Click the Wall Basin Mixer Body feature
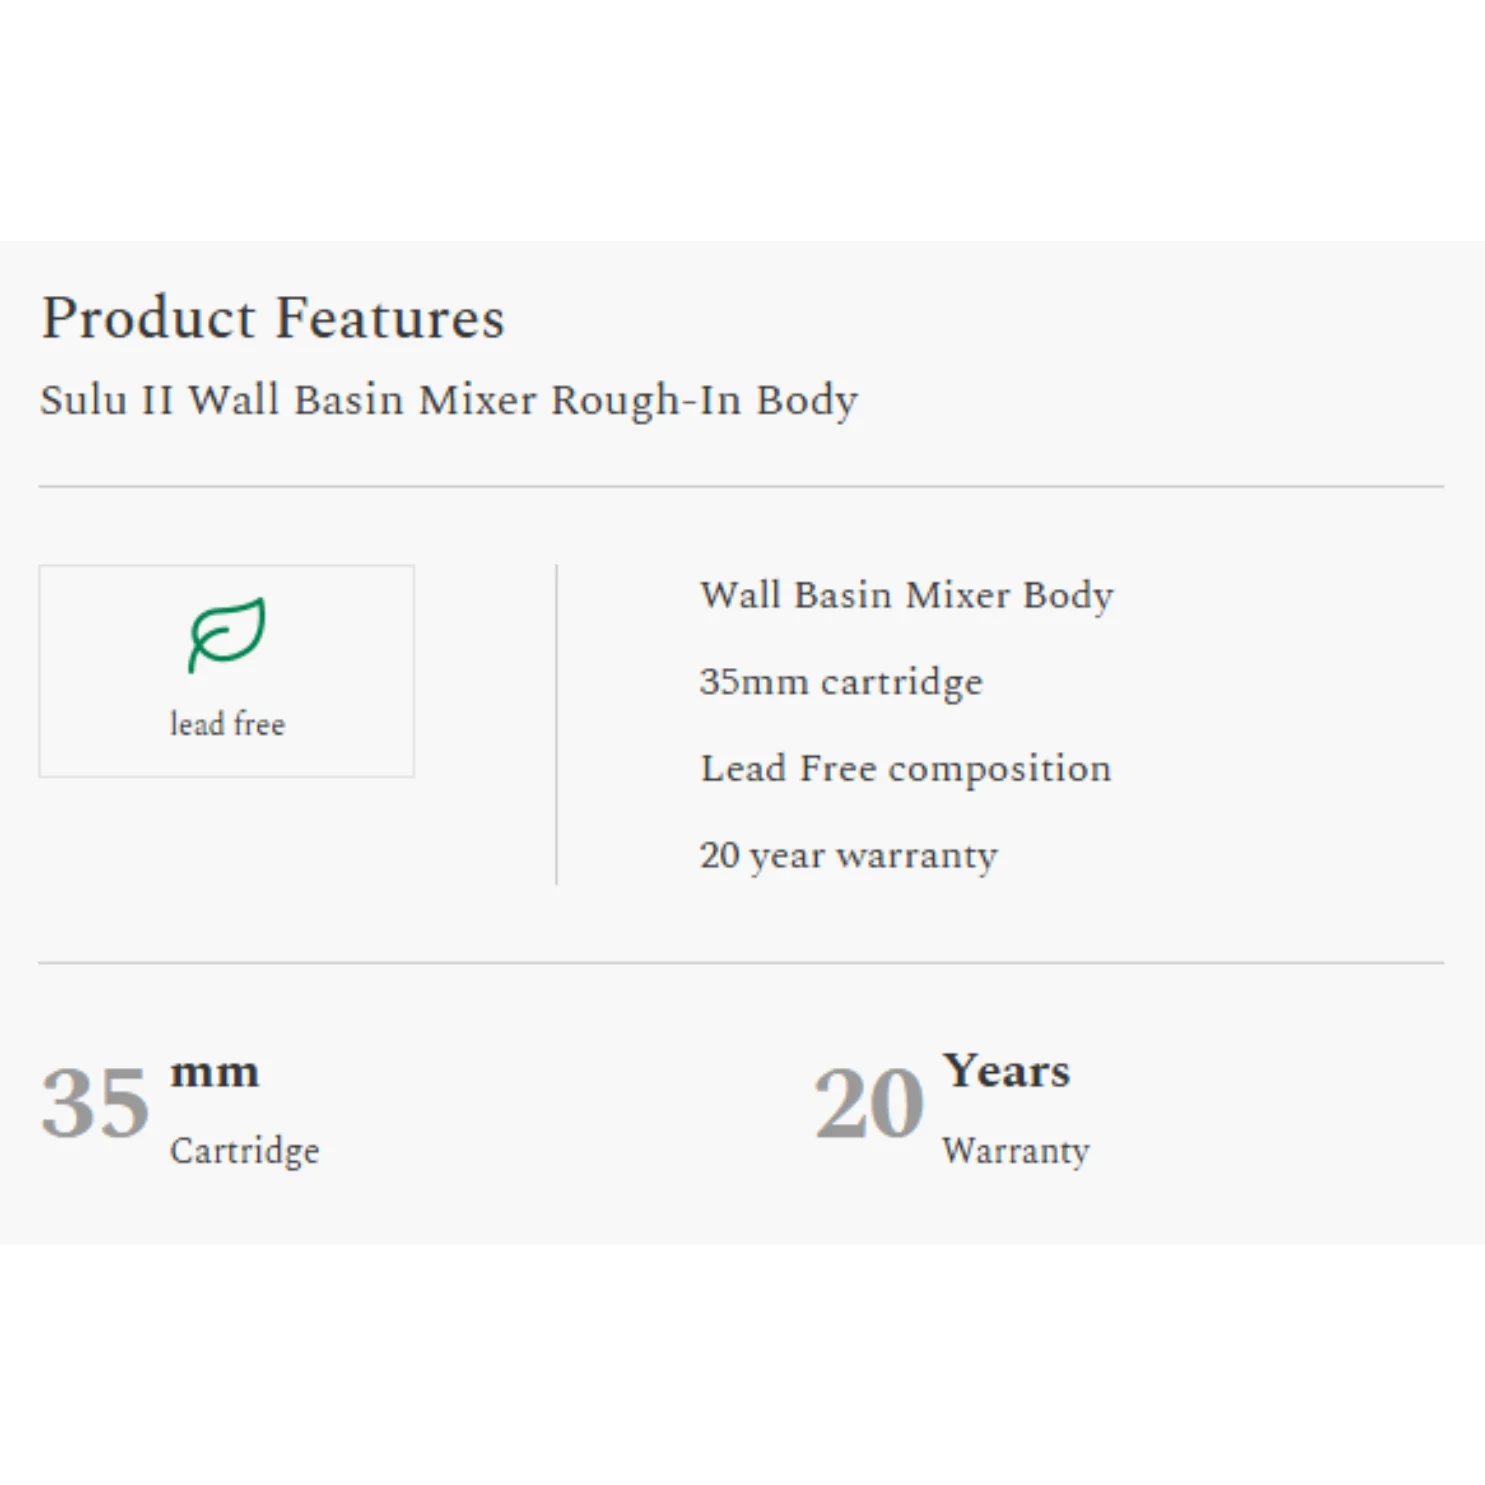The image size is (1485, 1485). 906,595
